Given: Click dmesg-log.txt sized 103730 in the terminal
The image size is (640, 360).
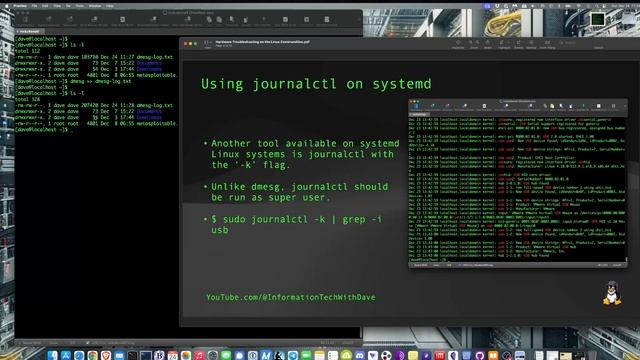Looking at the screenshot, I should [154, 57].
